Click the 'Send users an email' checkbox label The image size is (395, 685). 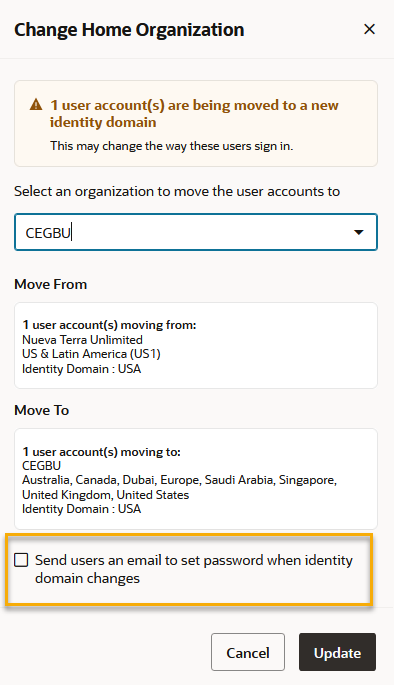tap(194, 569)
